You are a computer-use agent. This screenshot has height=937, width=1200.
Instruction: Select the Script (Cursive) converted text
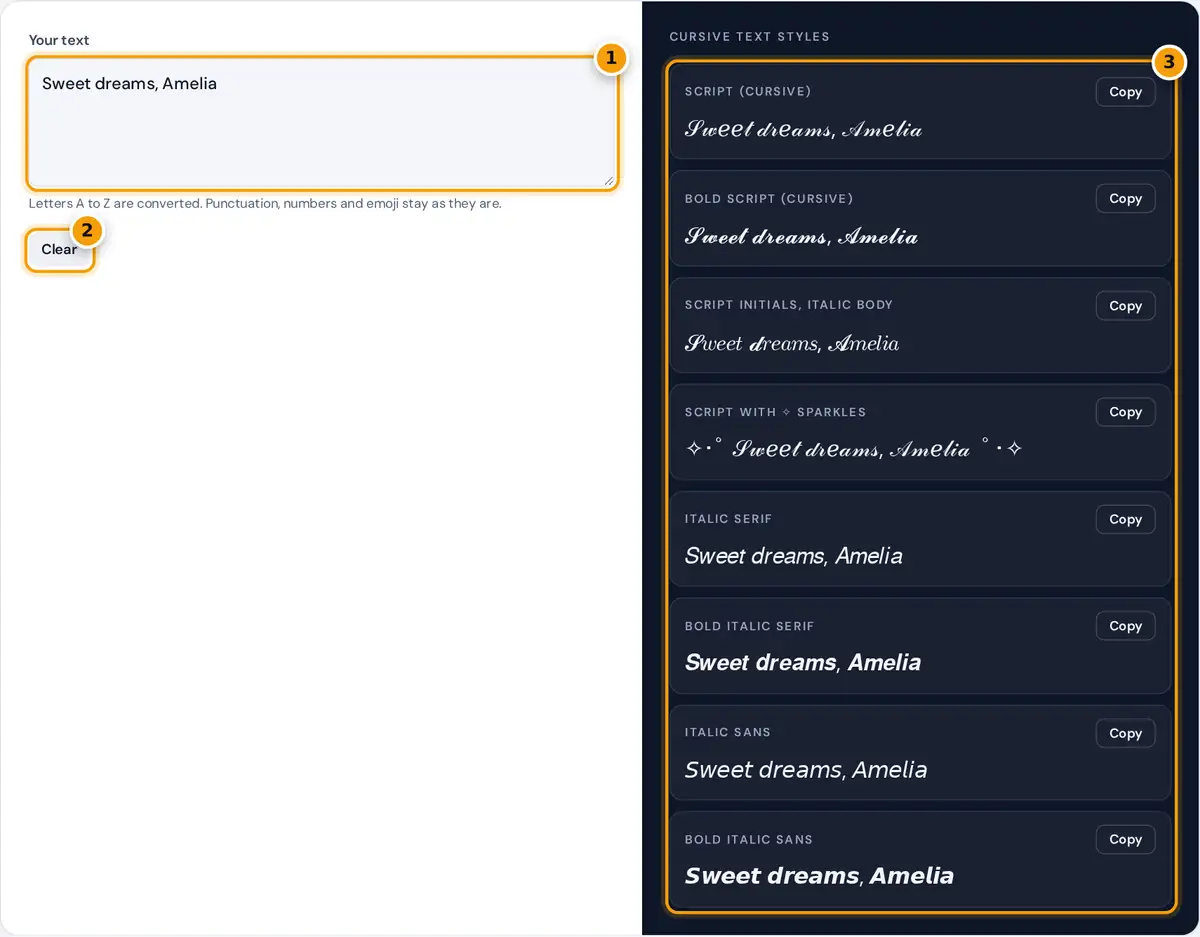click(x=803, y=129)
